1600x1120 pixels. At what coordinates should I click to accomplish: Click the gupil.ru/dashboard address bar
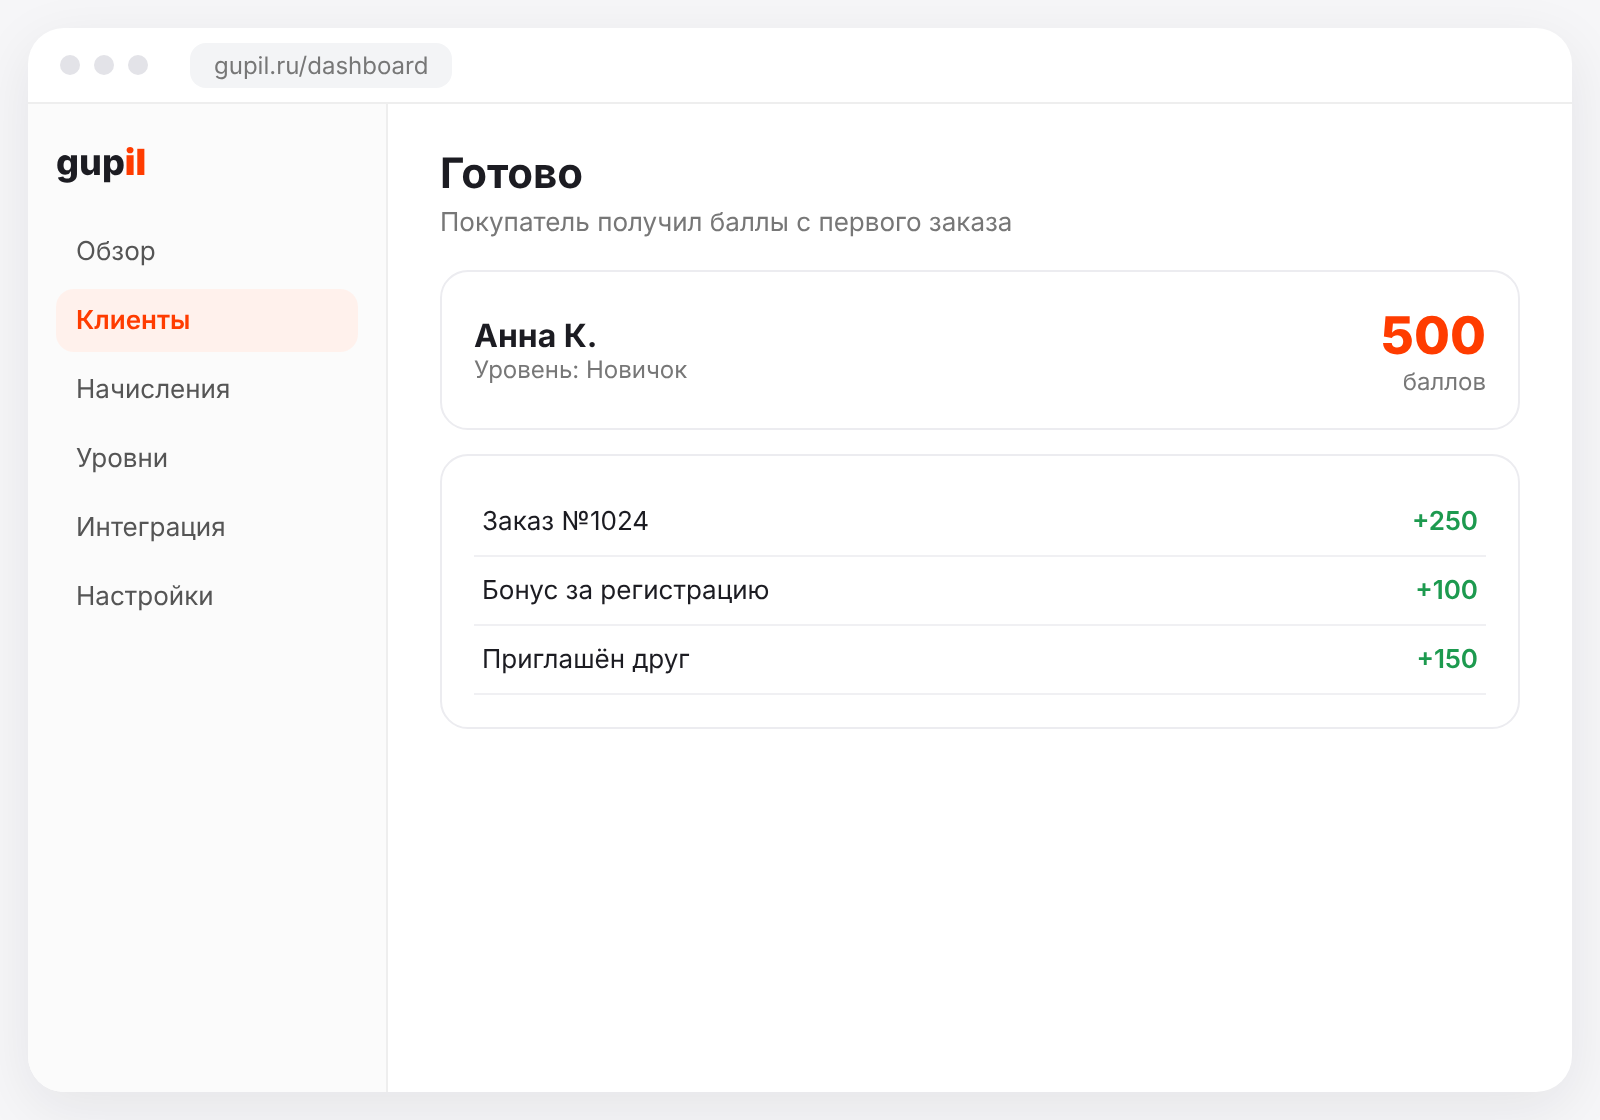point(321,66)
